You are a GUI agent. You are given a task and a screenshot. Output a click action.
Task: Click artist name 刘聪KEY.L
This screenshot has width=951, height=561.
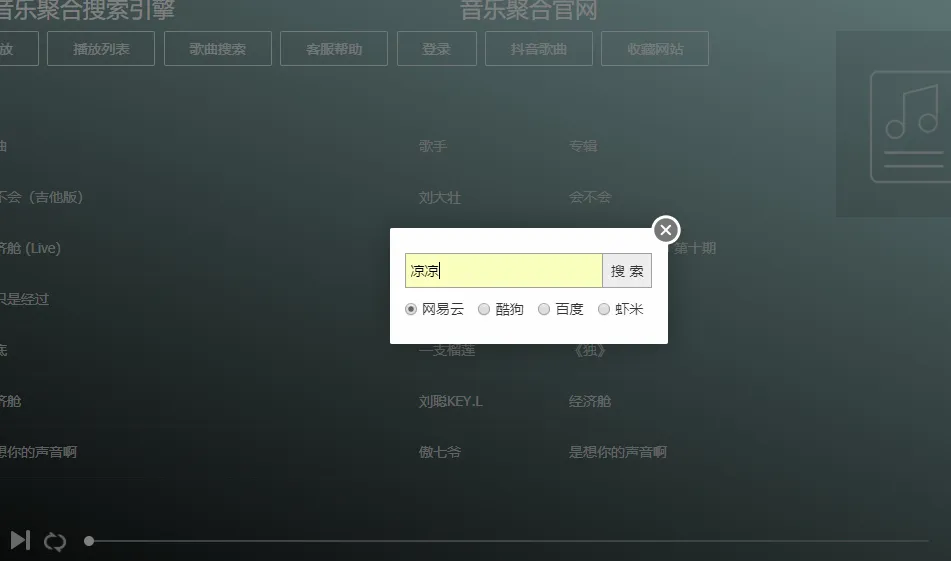[451, 401]
